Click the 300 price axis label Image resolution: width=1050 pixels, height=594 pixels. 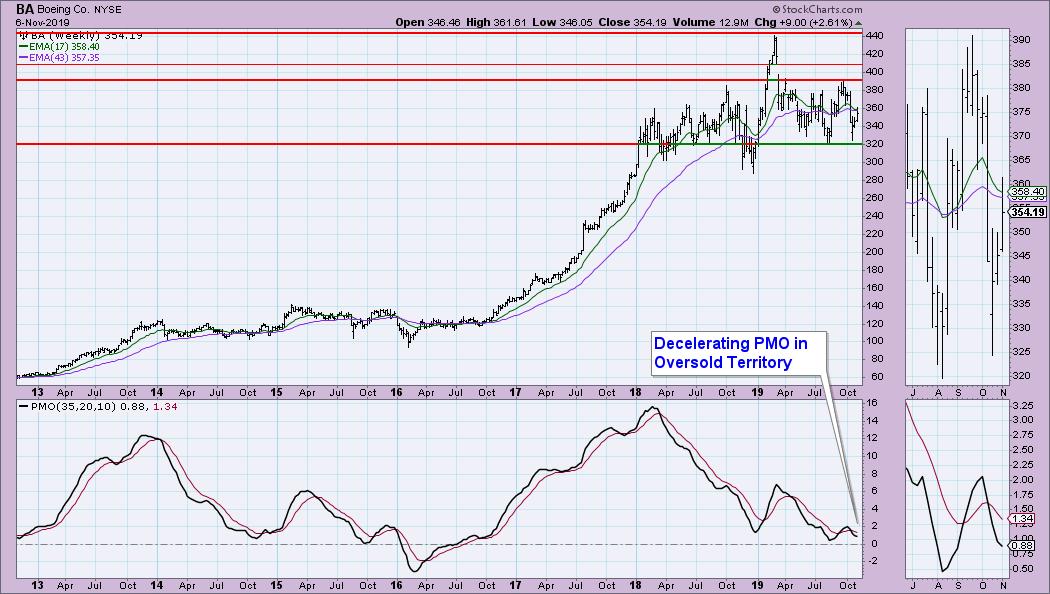click(875, 161)
